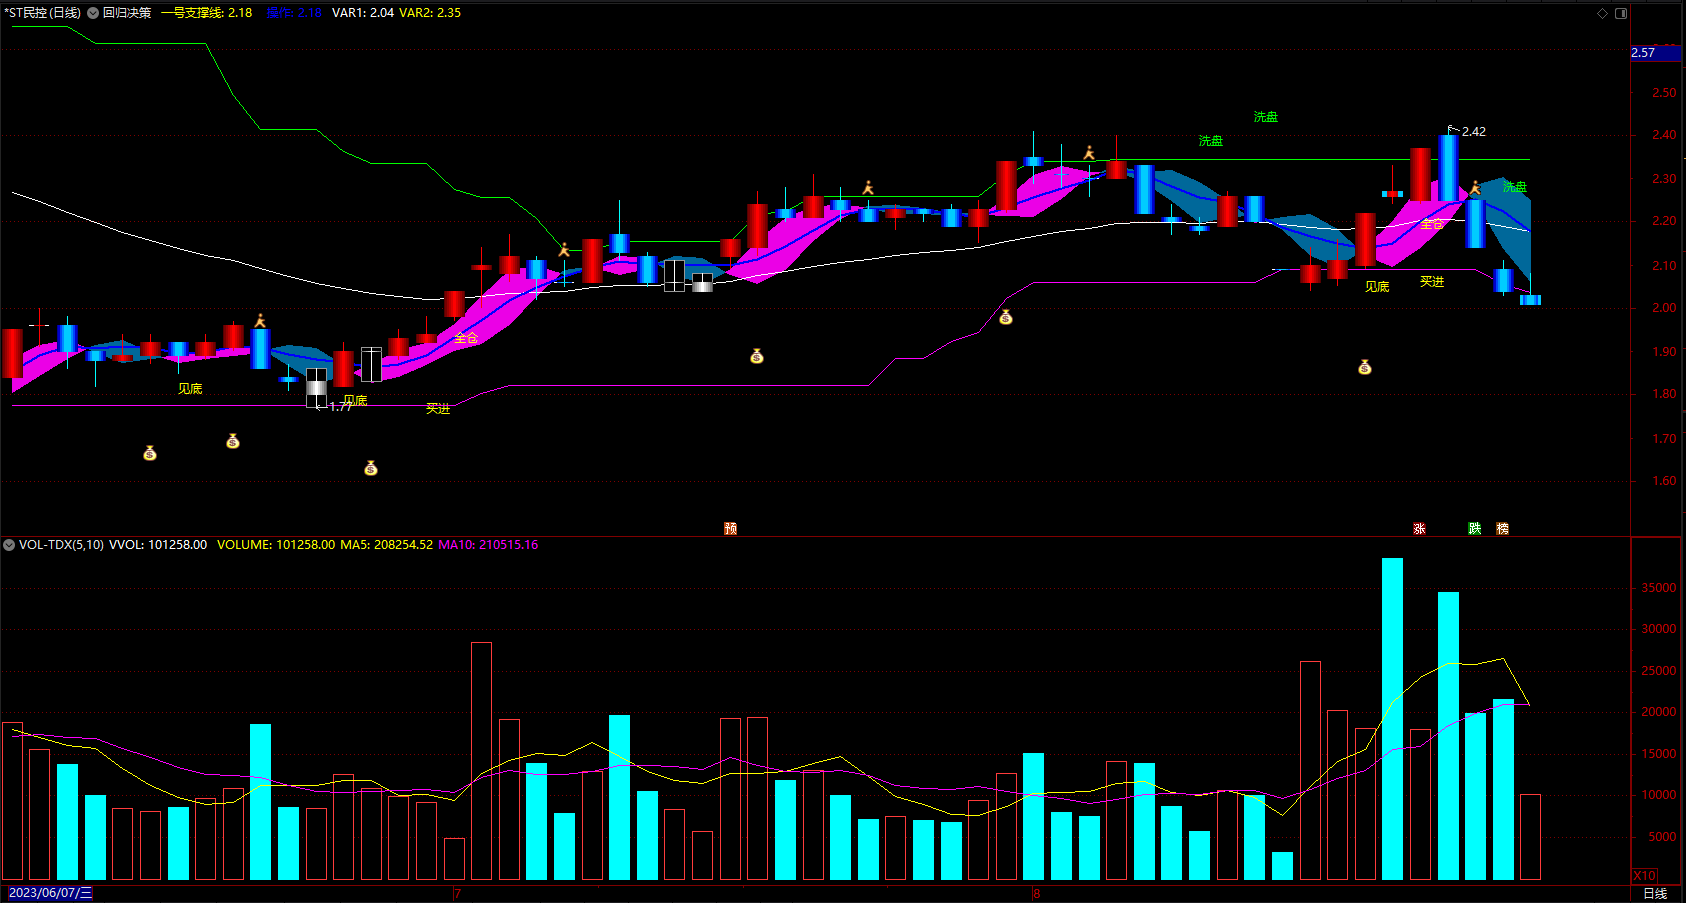Click the diamond icon at chart top-right
Viewport: 1686px width, 903px height.
(x=1602, y=13)
